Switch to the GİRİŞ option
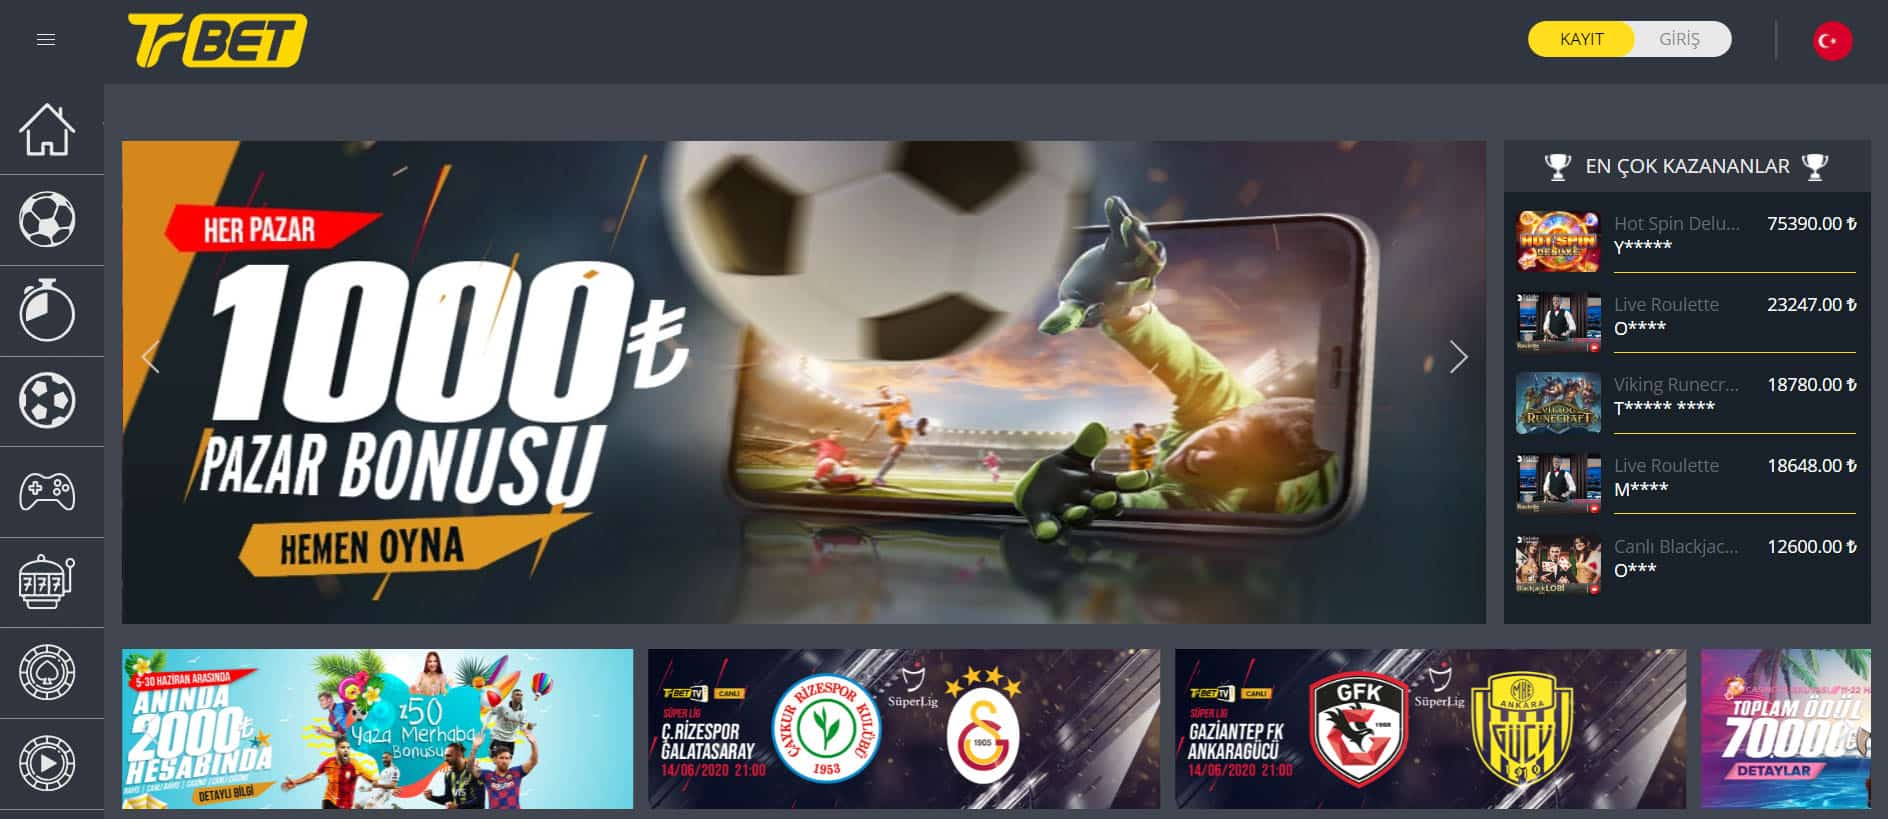 (x=1679, y=39)
